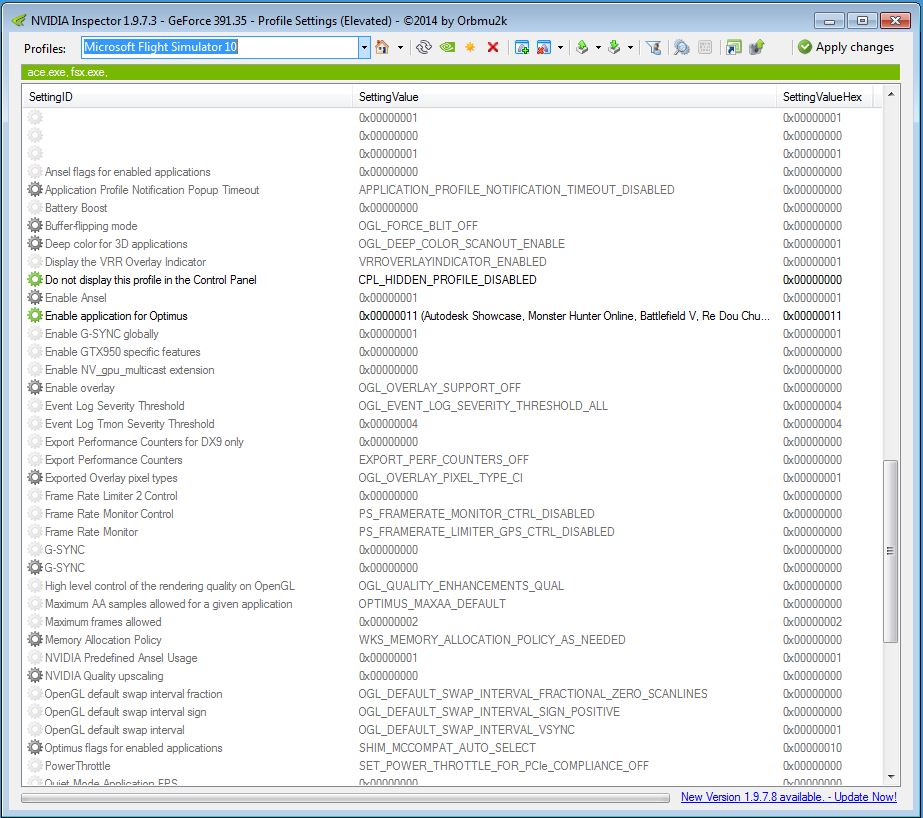
Task: Import profiles with the green down-arrow icon
Action: 614,47
